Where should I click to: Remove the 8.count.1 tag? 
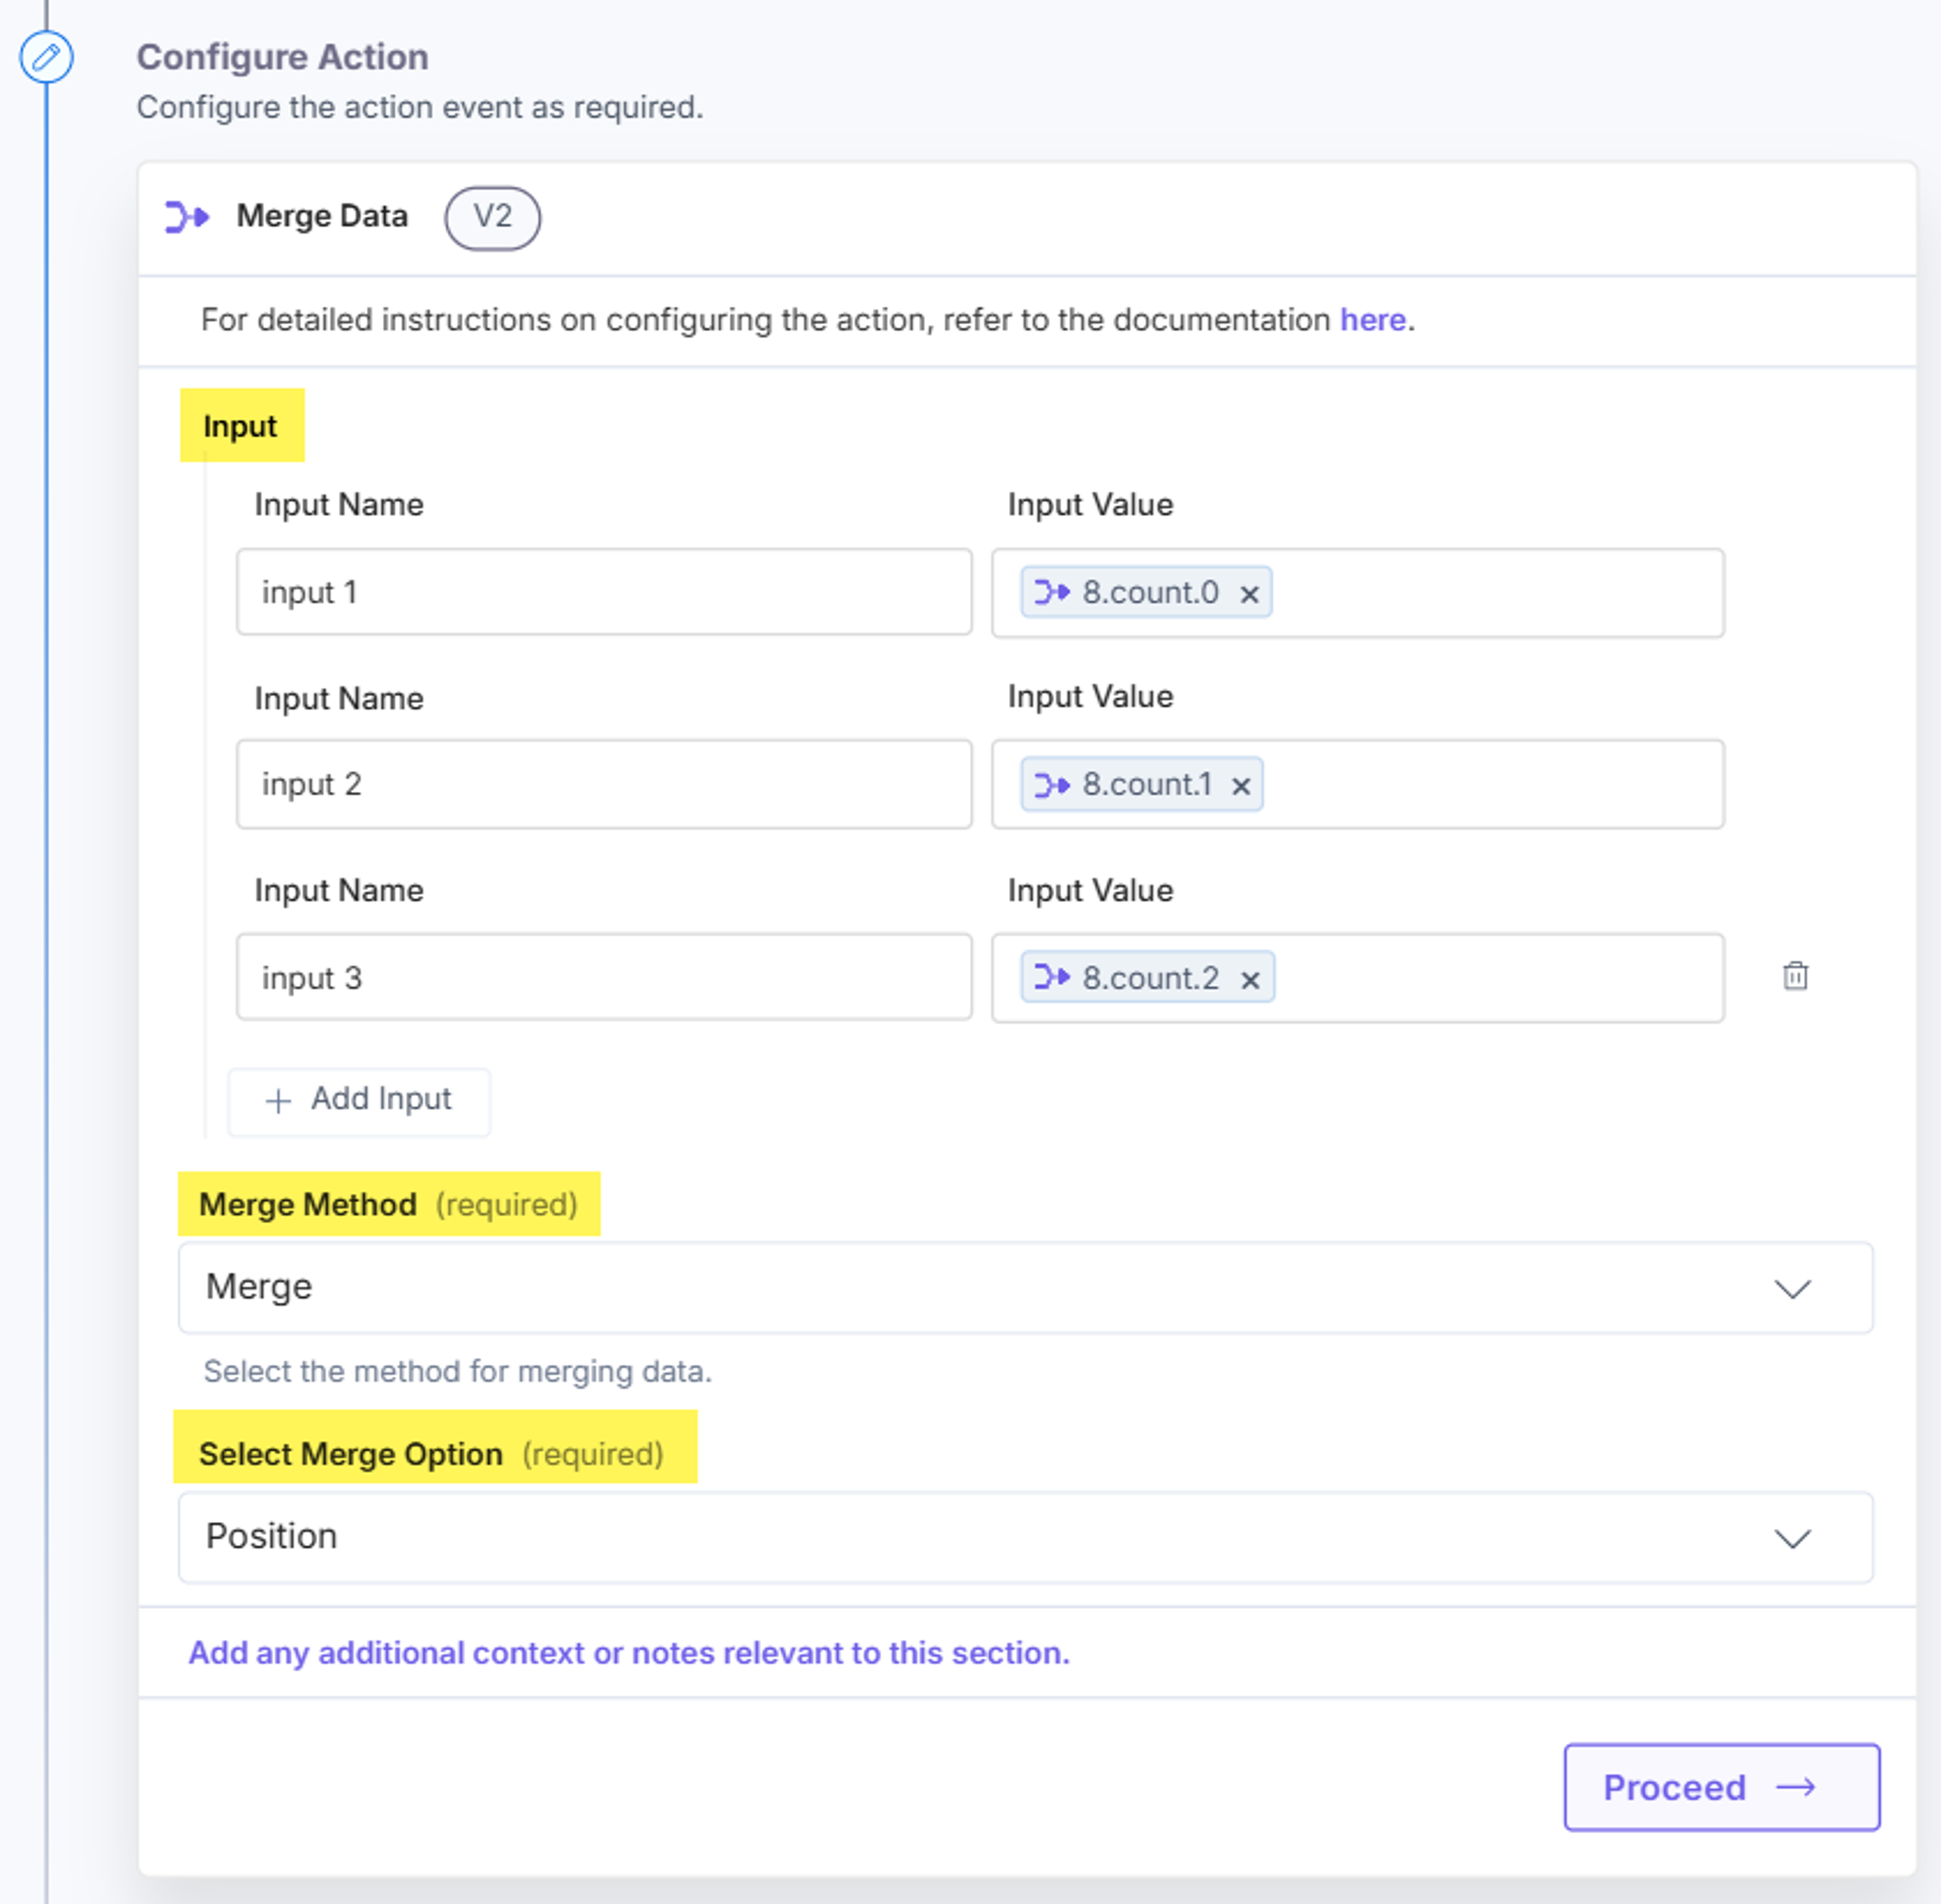tap(1241, 786)
